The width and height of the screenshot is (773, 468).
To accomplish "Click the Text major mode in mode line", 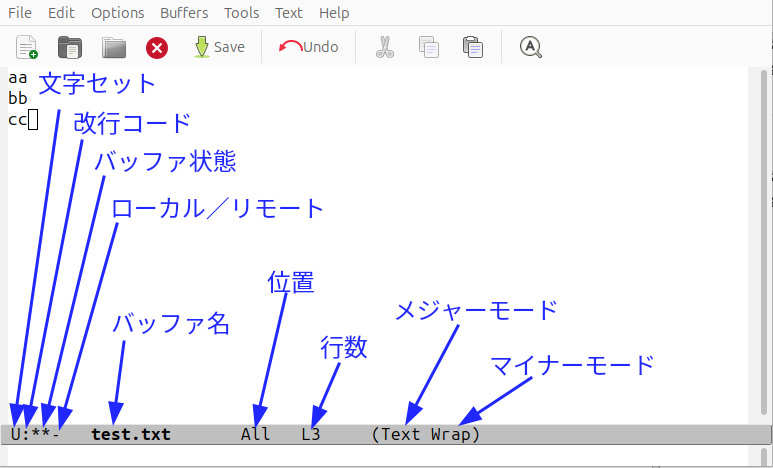I will [x=401, y=435].
